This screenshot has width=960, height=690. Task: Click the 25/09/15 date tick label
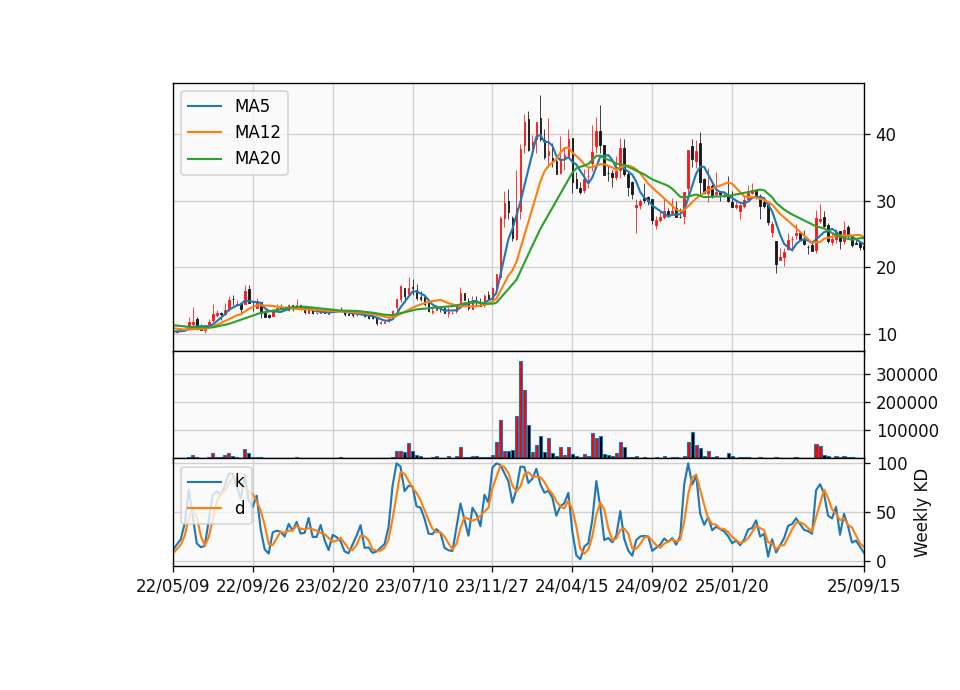[864, 586]
